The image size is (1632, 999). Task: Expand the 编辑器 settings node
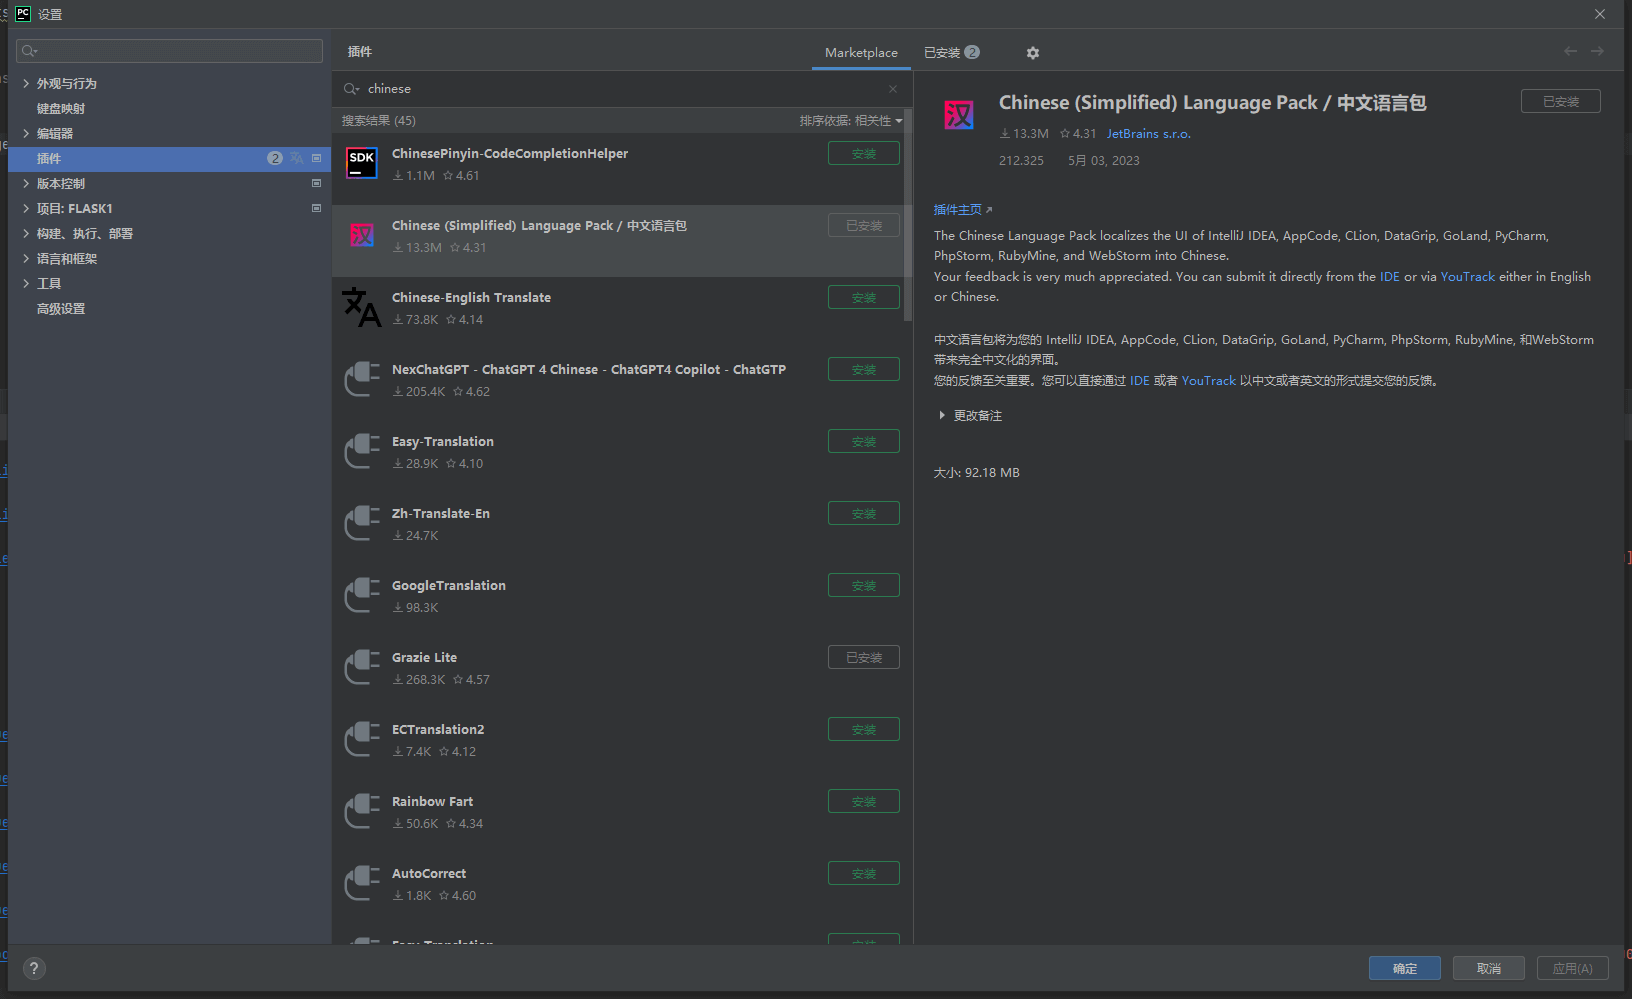point(26,133)
